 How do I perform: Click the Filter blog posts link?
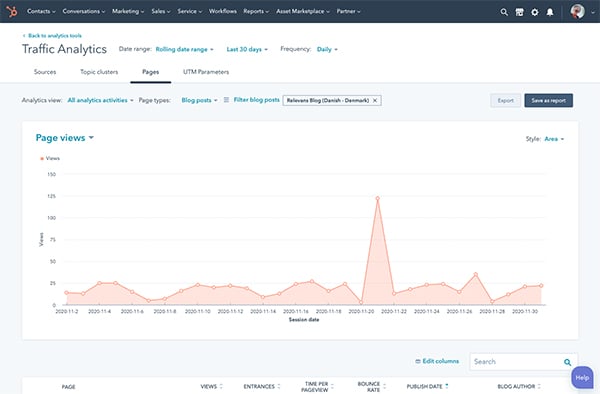coord(256,100)
